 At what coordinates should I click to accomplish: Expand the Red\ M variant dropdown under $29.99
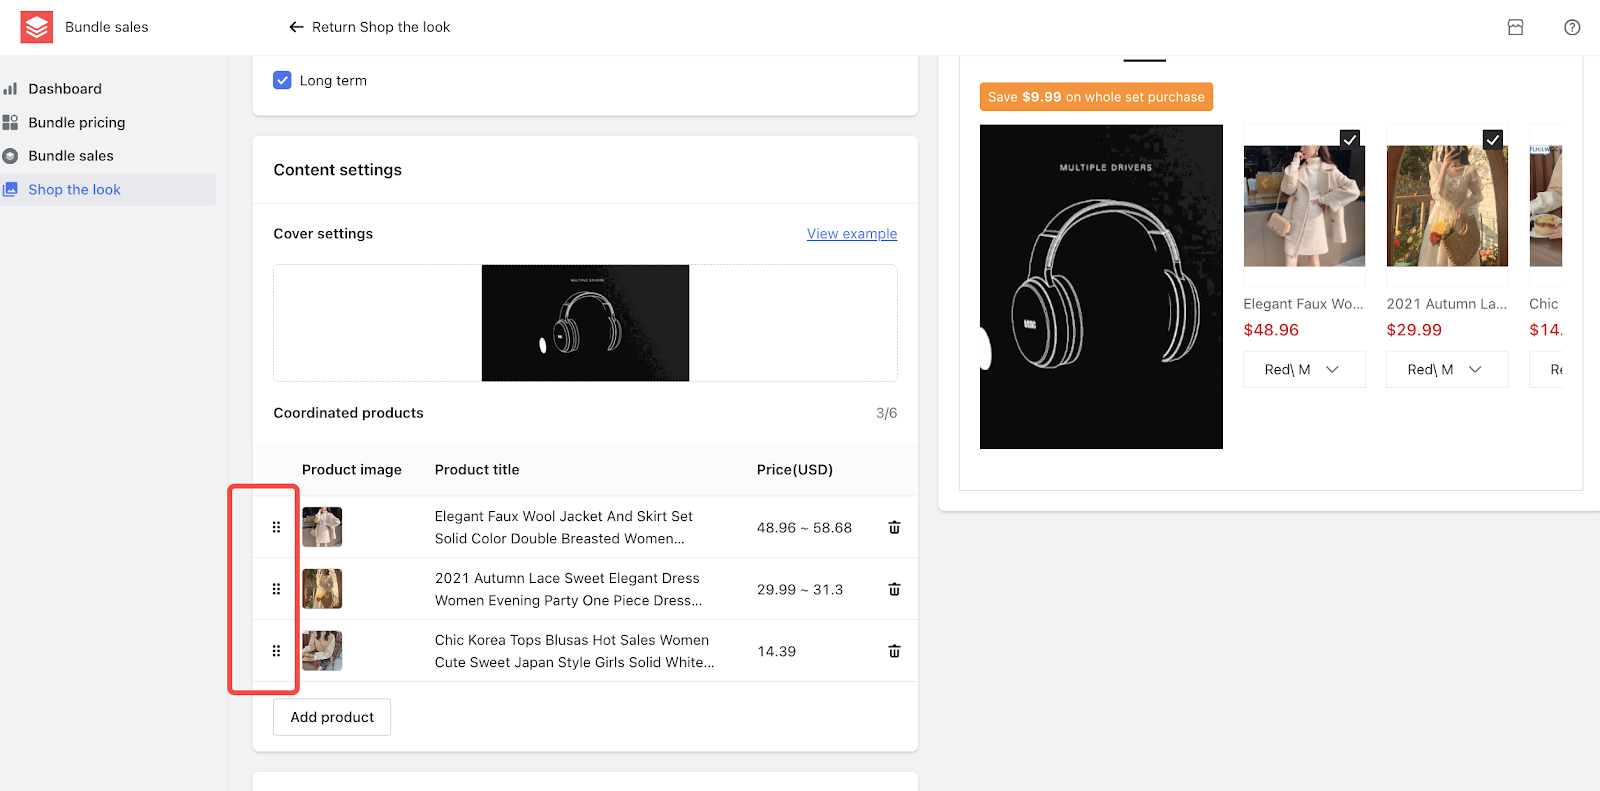click(x=1447, y=369)
